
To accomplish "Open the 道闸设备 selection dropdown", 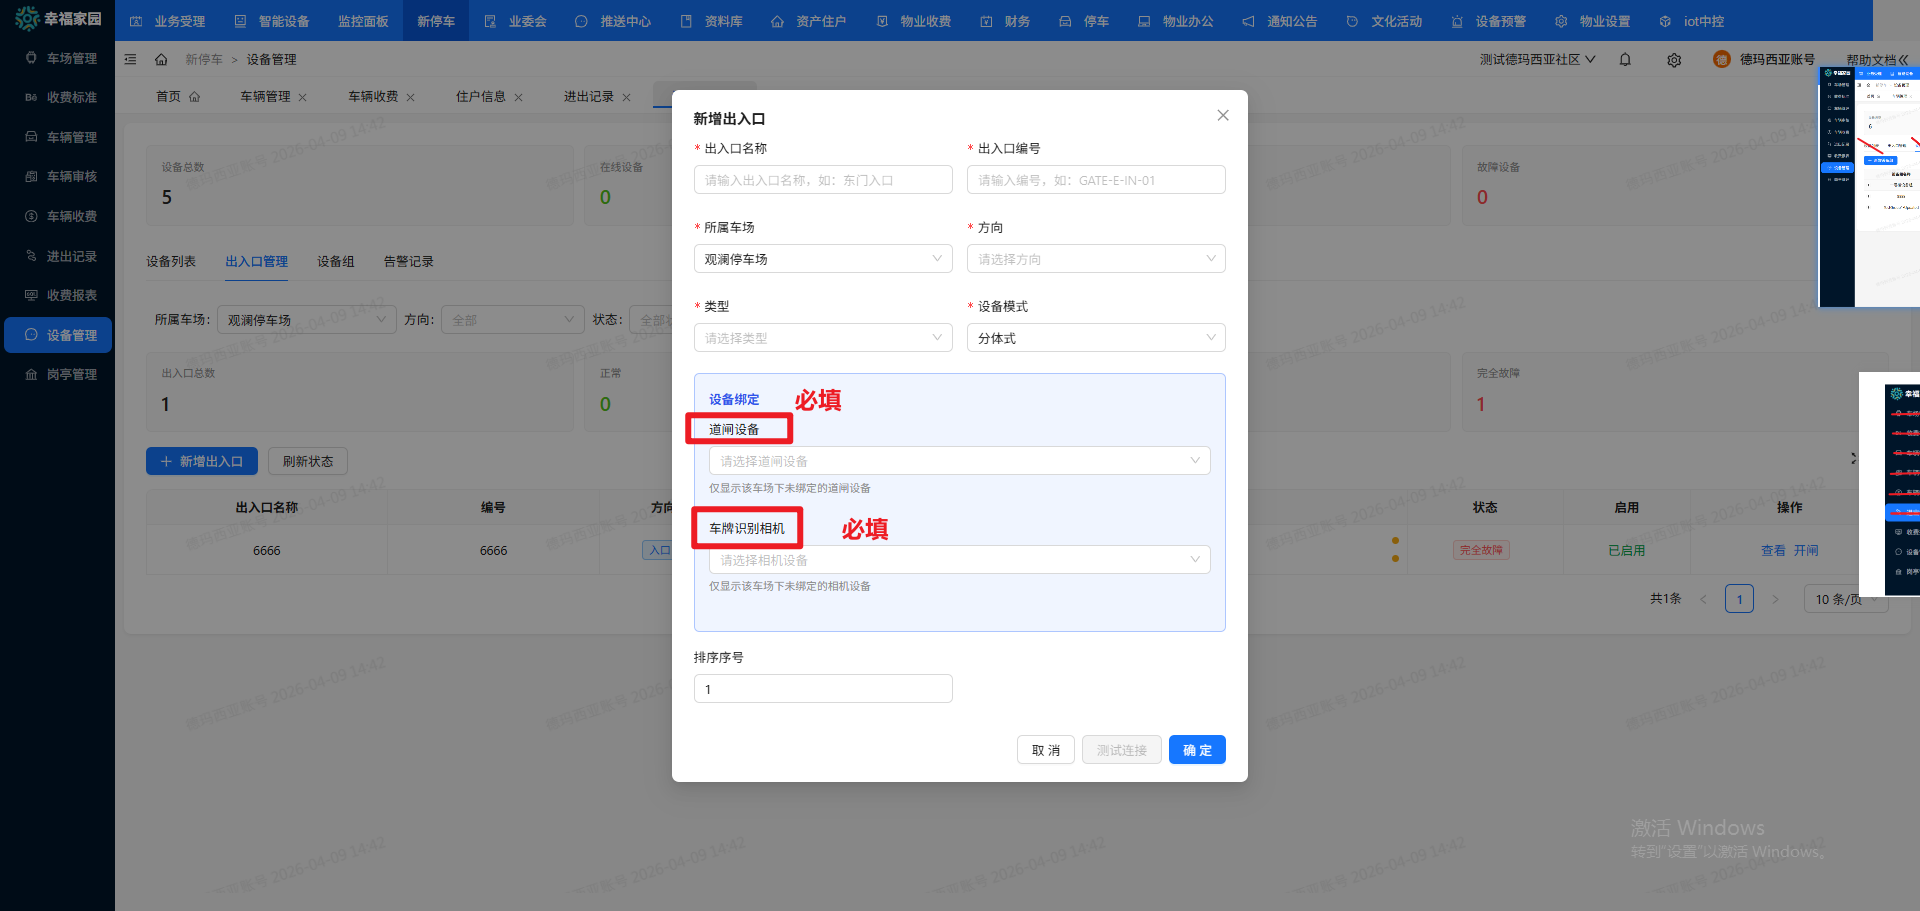I will point(959,461).
